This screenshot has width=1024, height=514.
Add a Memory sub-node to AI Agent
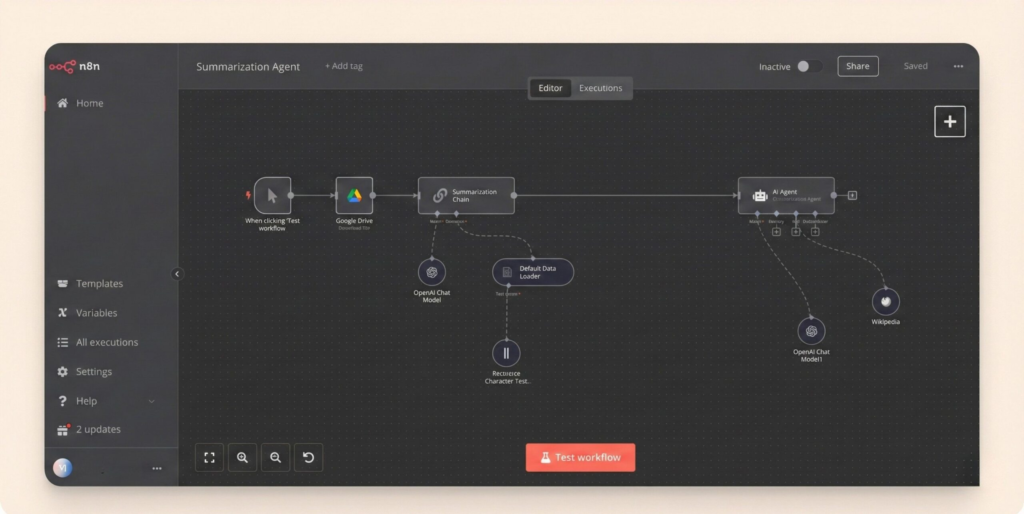776,232
